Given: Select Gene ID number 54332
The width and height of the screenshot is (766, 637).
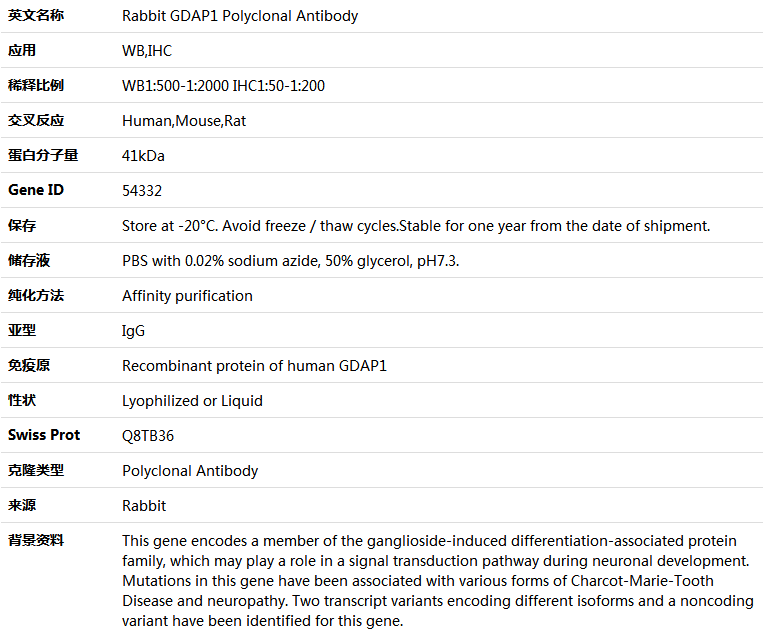Looking at the screenshot, I should click(142, 191).
